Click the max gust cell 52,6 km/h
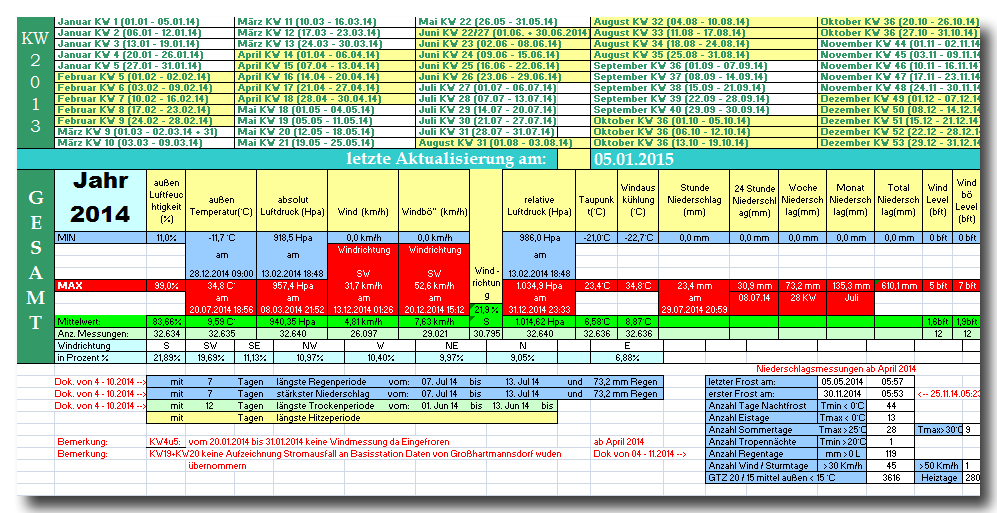The image size is (997, 513). point(435,286)
